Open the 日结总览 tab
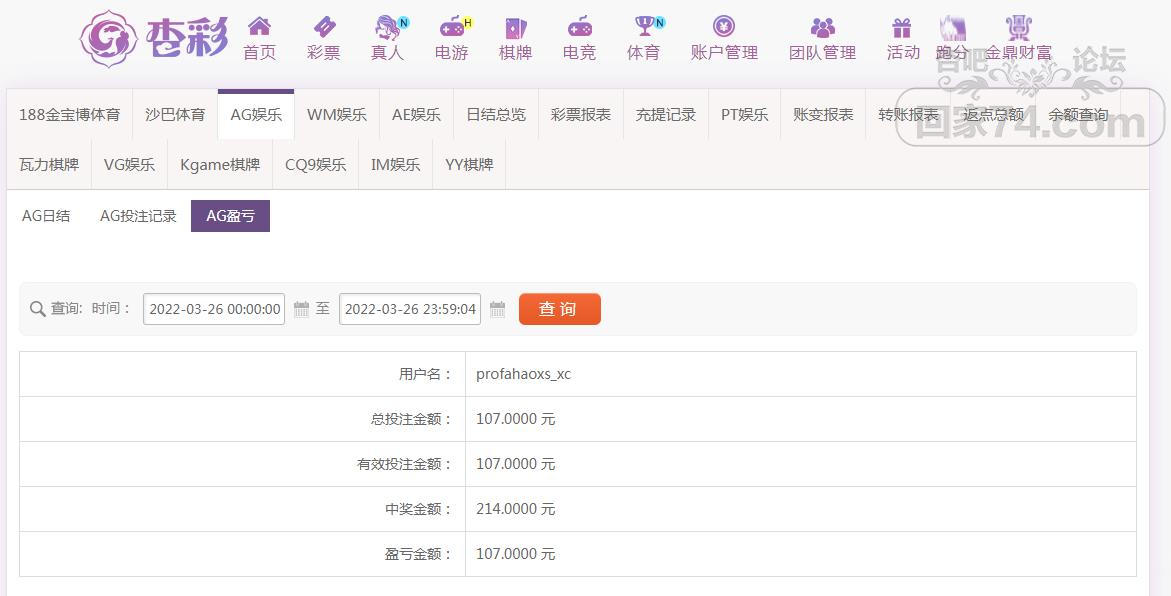This screenshot has height=596, width=1171. click(x=496, y=114)
